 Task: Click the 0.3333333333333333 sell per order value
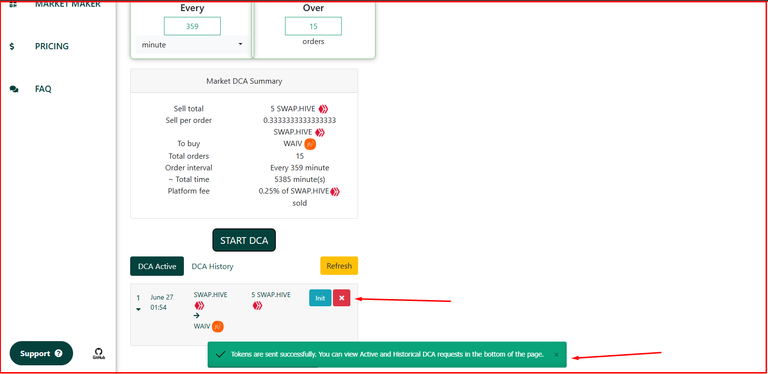click(299, 120)
